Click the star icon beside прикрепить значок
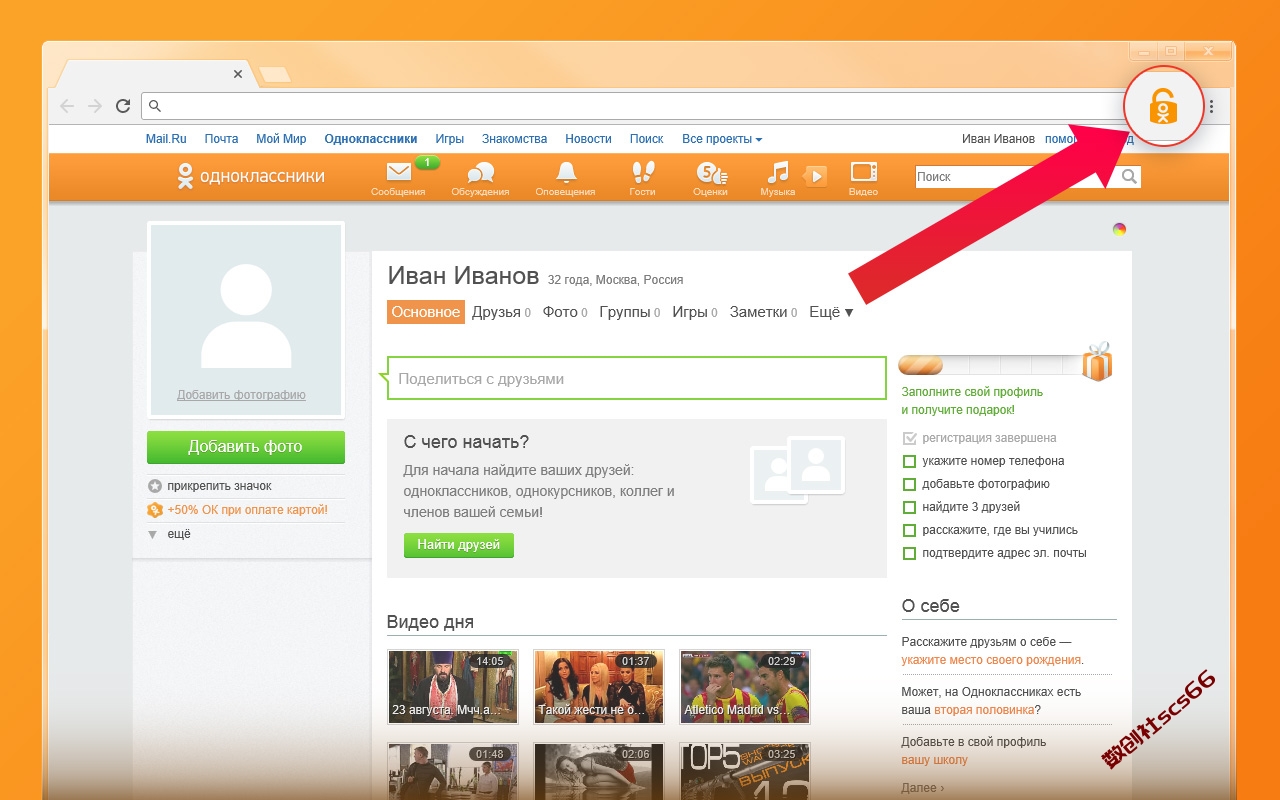This screenshot has height=800, width=1280. tap(155, 486)
